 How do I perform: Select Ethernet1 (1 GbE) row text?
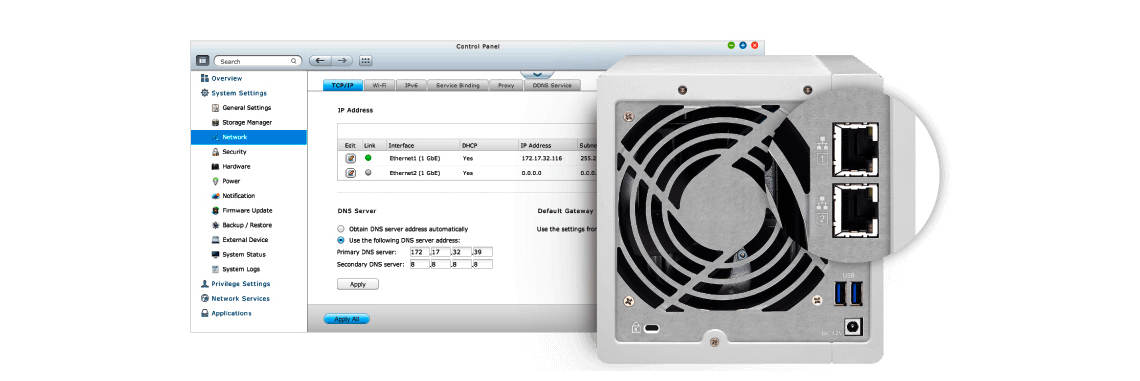[x=415, y=158]
